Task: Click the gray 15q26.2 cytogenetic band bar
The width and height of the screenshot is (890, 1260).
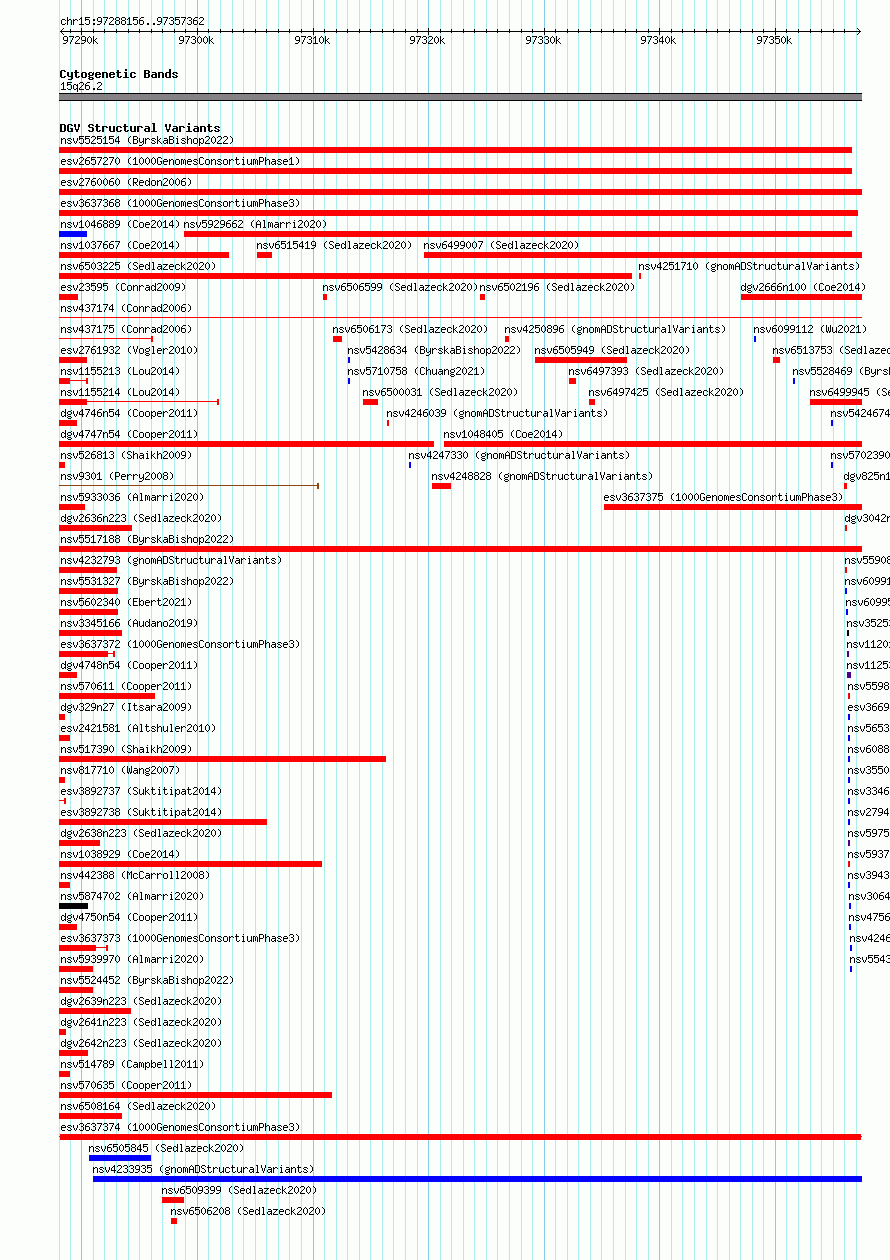Action: 460,97
